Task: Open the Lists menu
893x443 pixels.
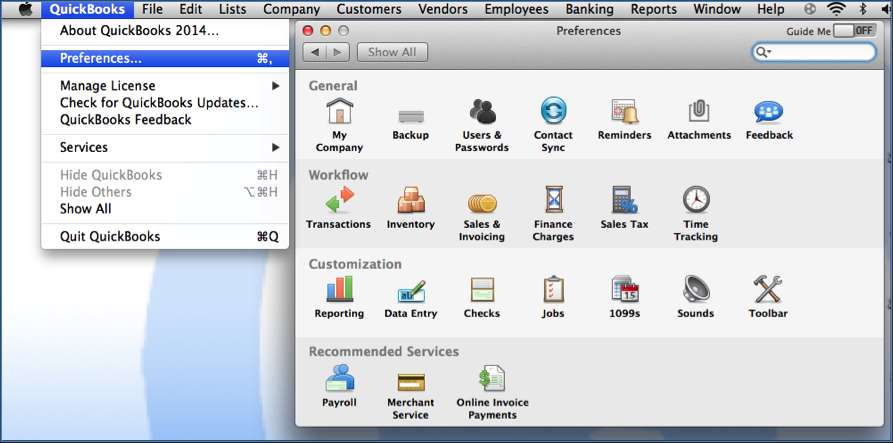Action: point(232,9)
